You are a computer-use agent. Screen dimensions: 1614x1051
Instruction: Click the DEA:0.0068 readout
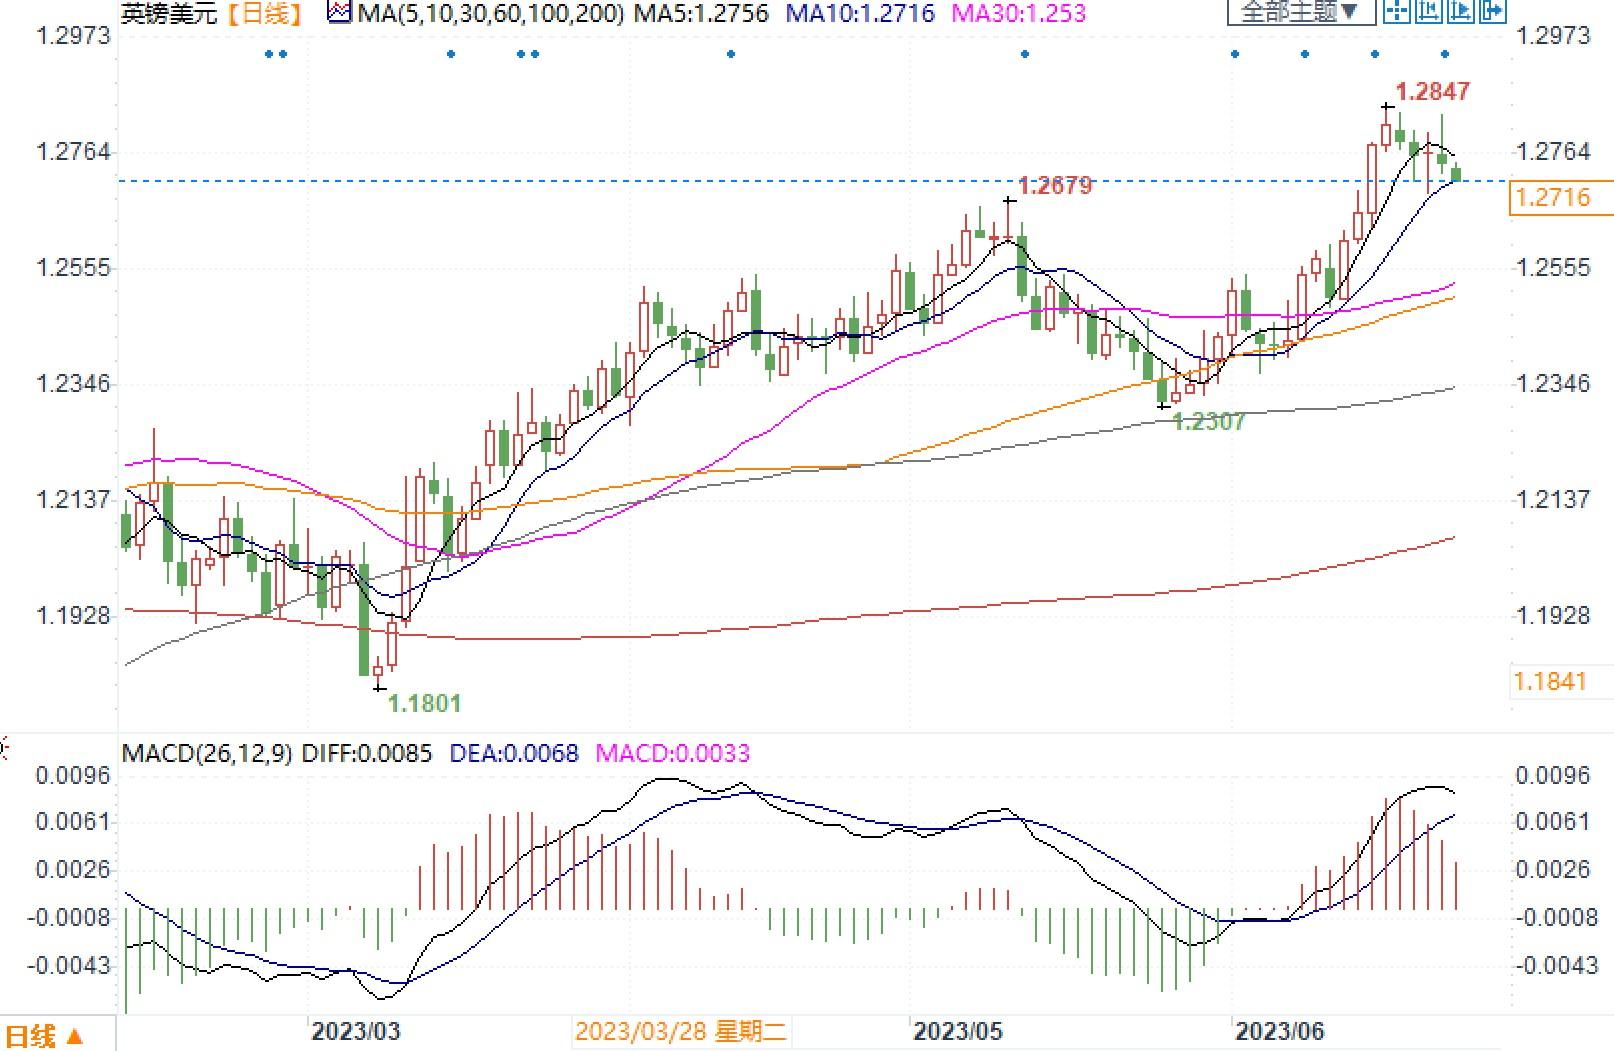click(514, 753)
